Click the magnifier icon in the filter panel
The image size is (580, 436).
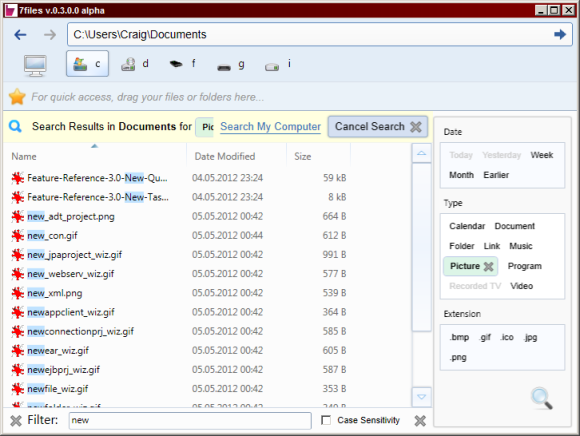(x=542, y=398)
